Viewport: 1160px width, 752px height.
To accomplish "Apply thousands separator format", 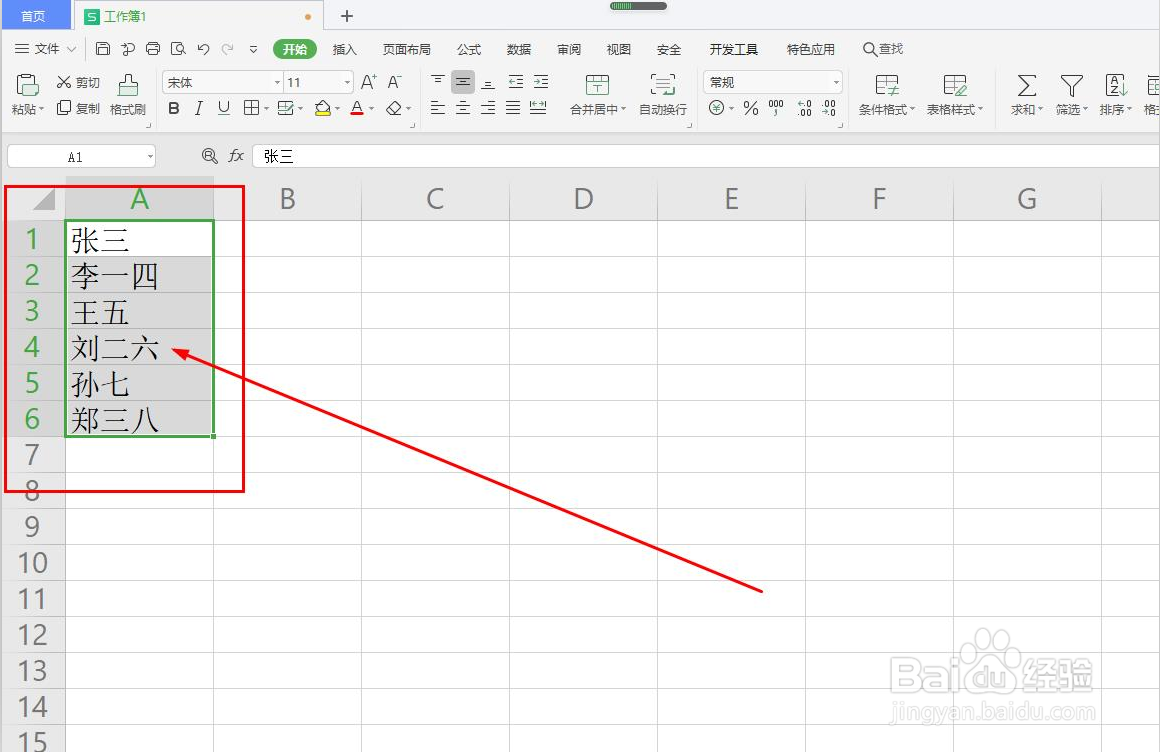I will point(776,109).
